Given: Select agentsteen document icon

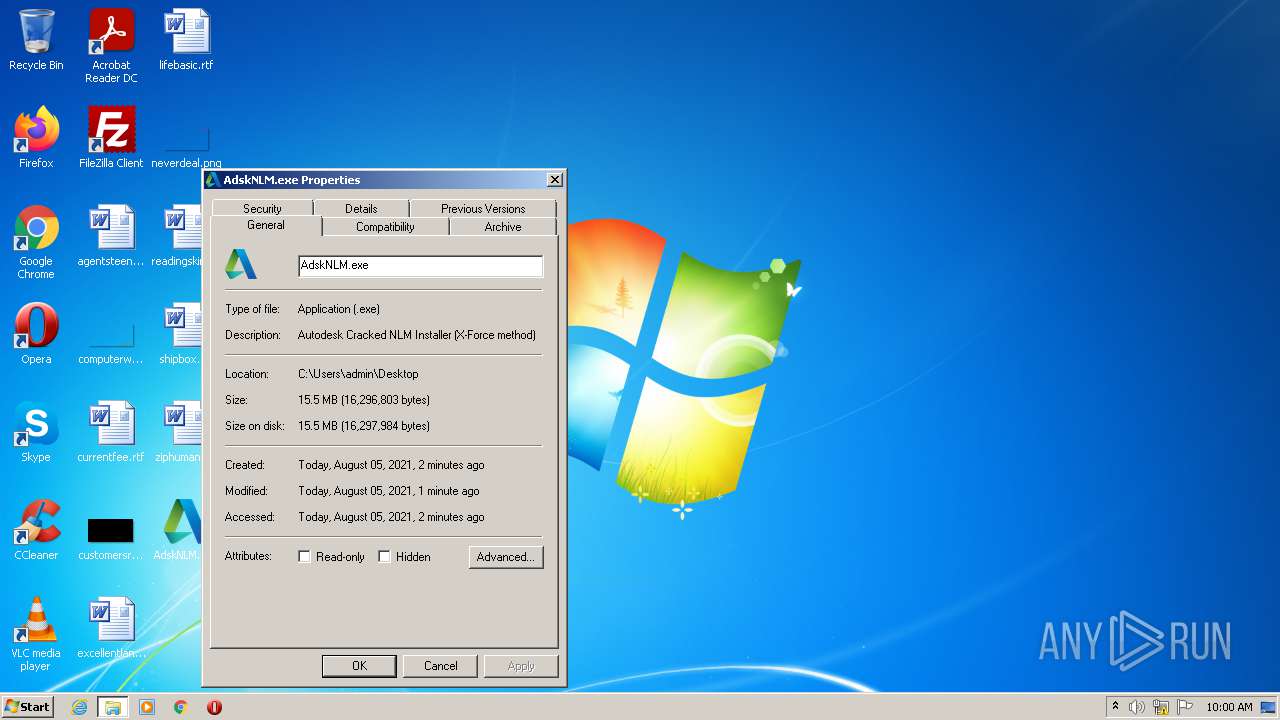Looking at the screenshot, I should click(111, 236).
